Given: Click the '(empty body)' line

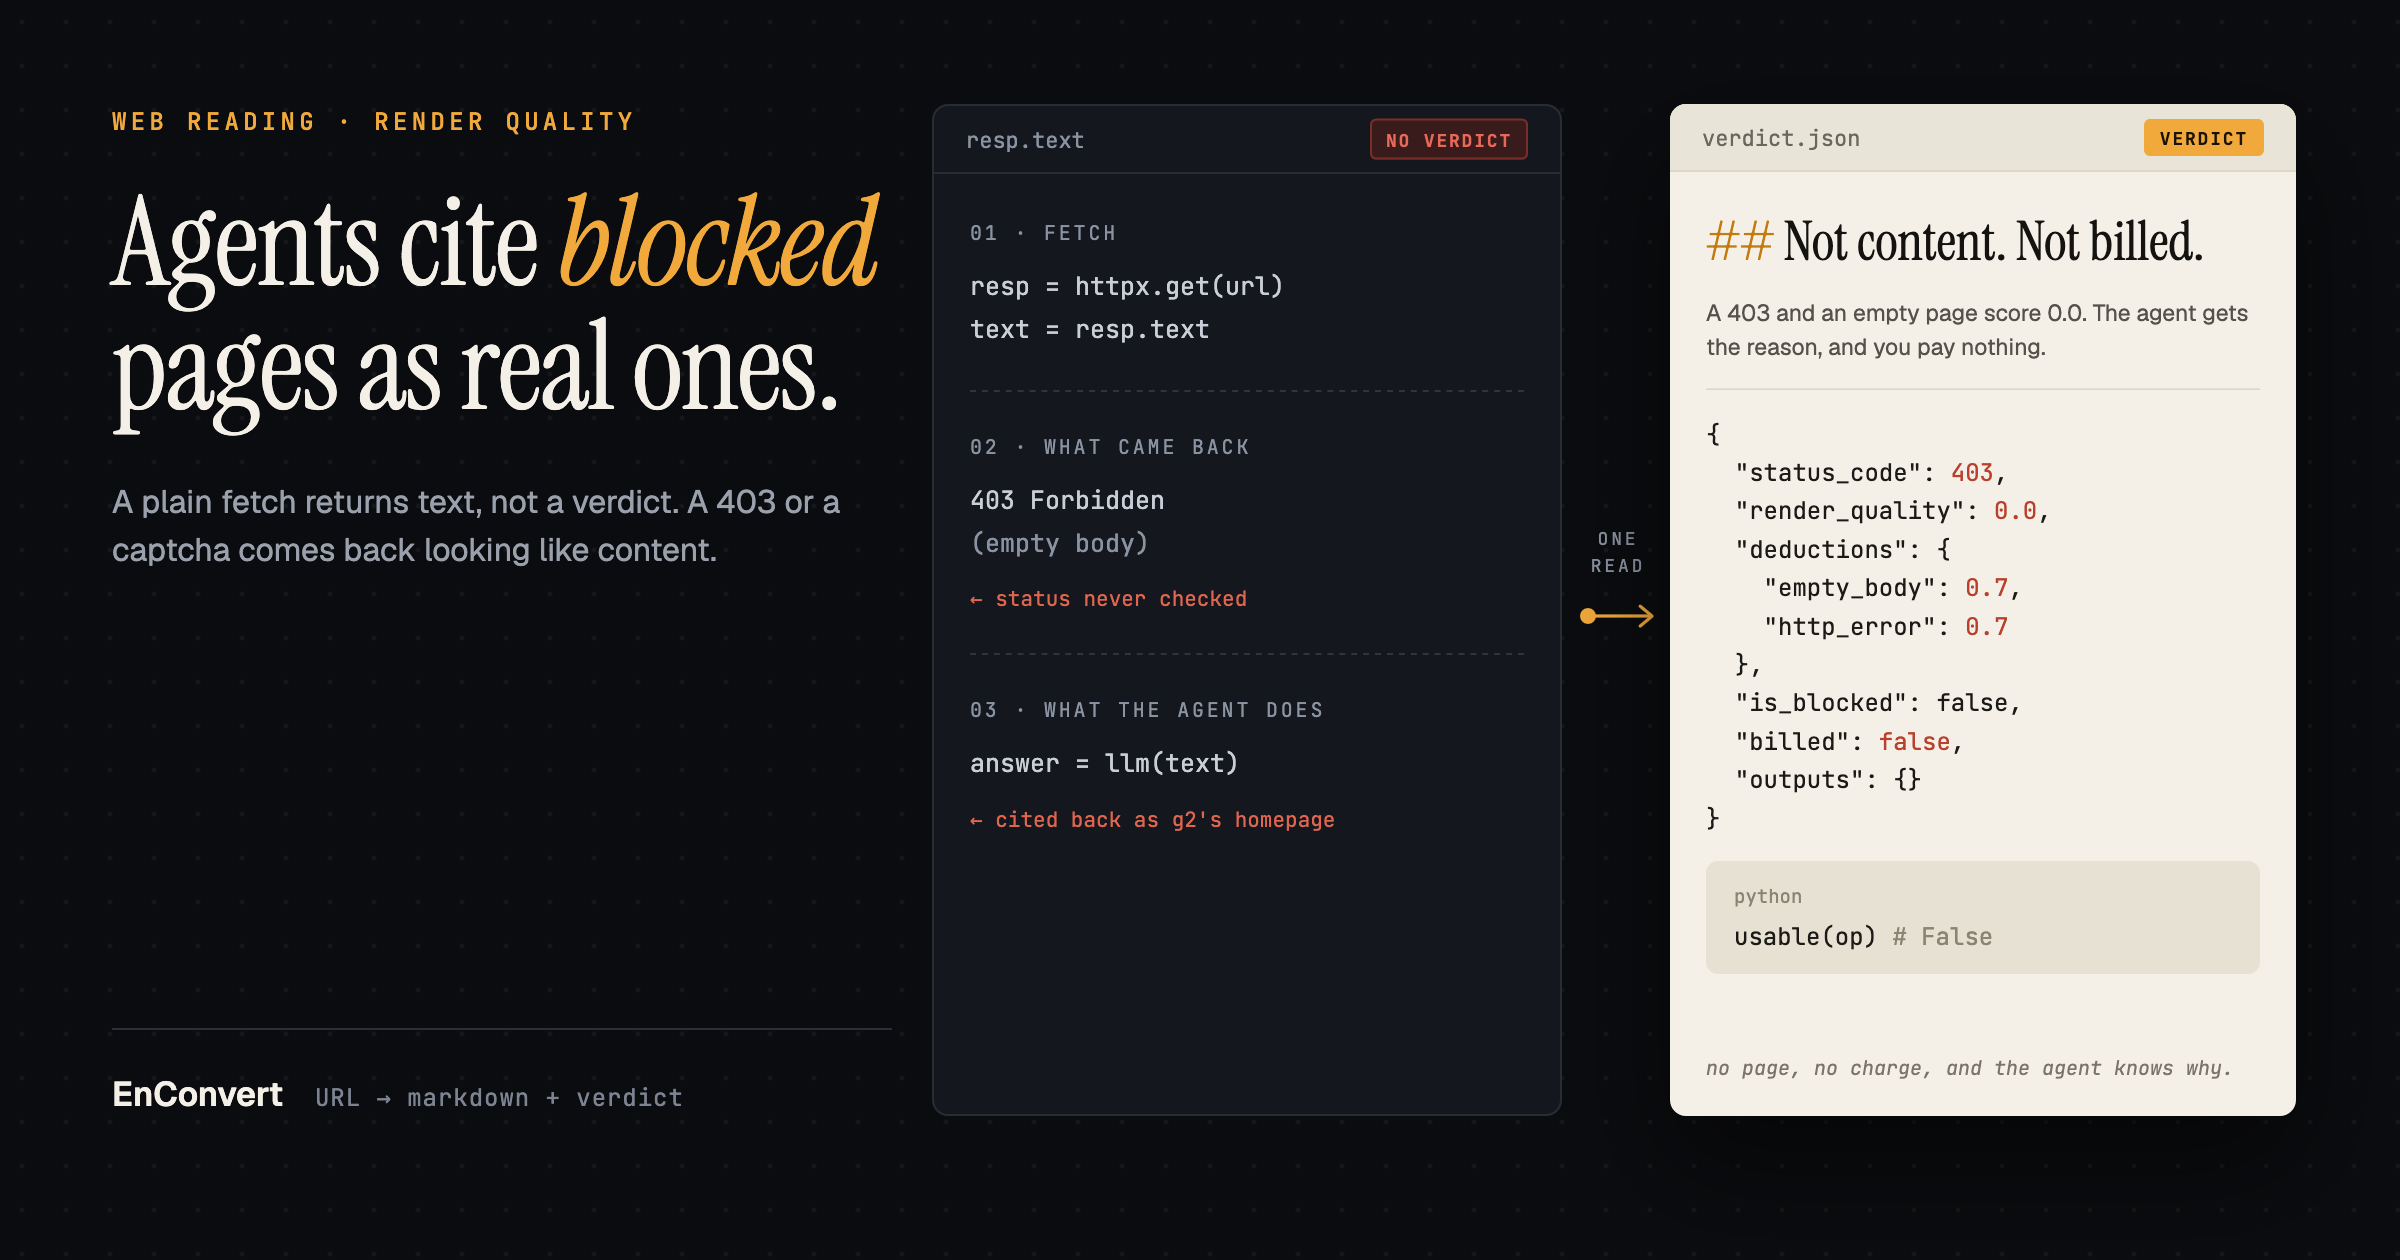Looking at the screenshot, I should point(1059,543).
